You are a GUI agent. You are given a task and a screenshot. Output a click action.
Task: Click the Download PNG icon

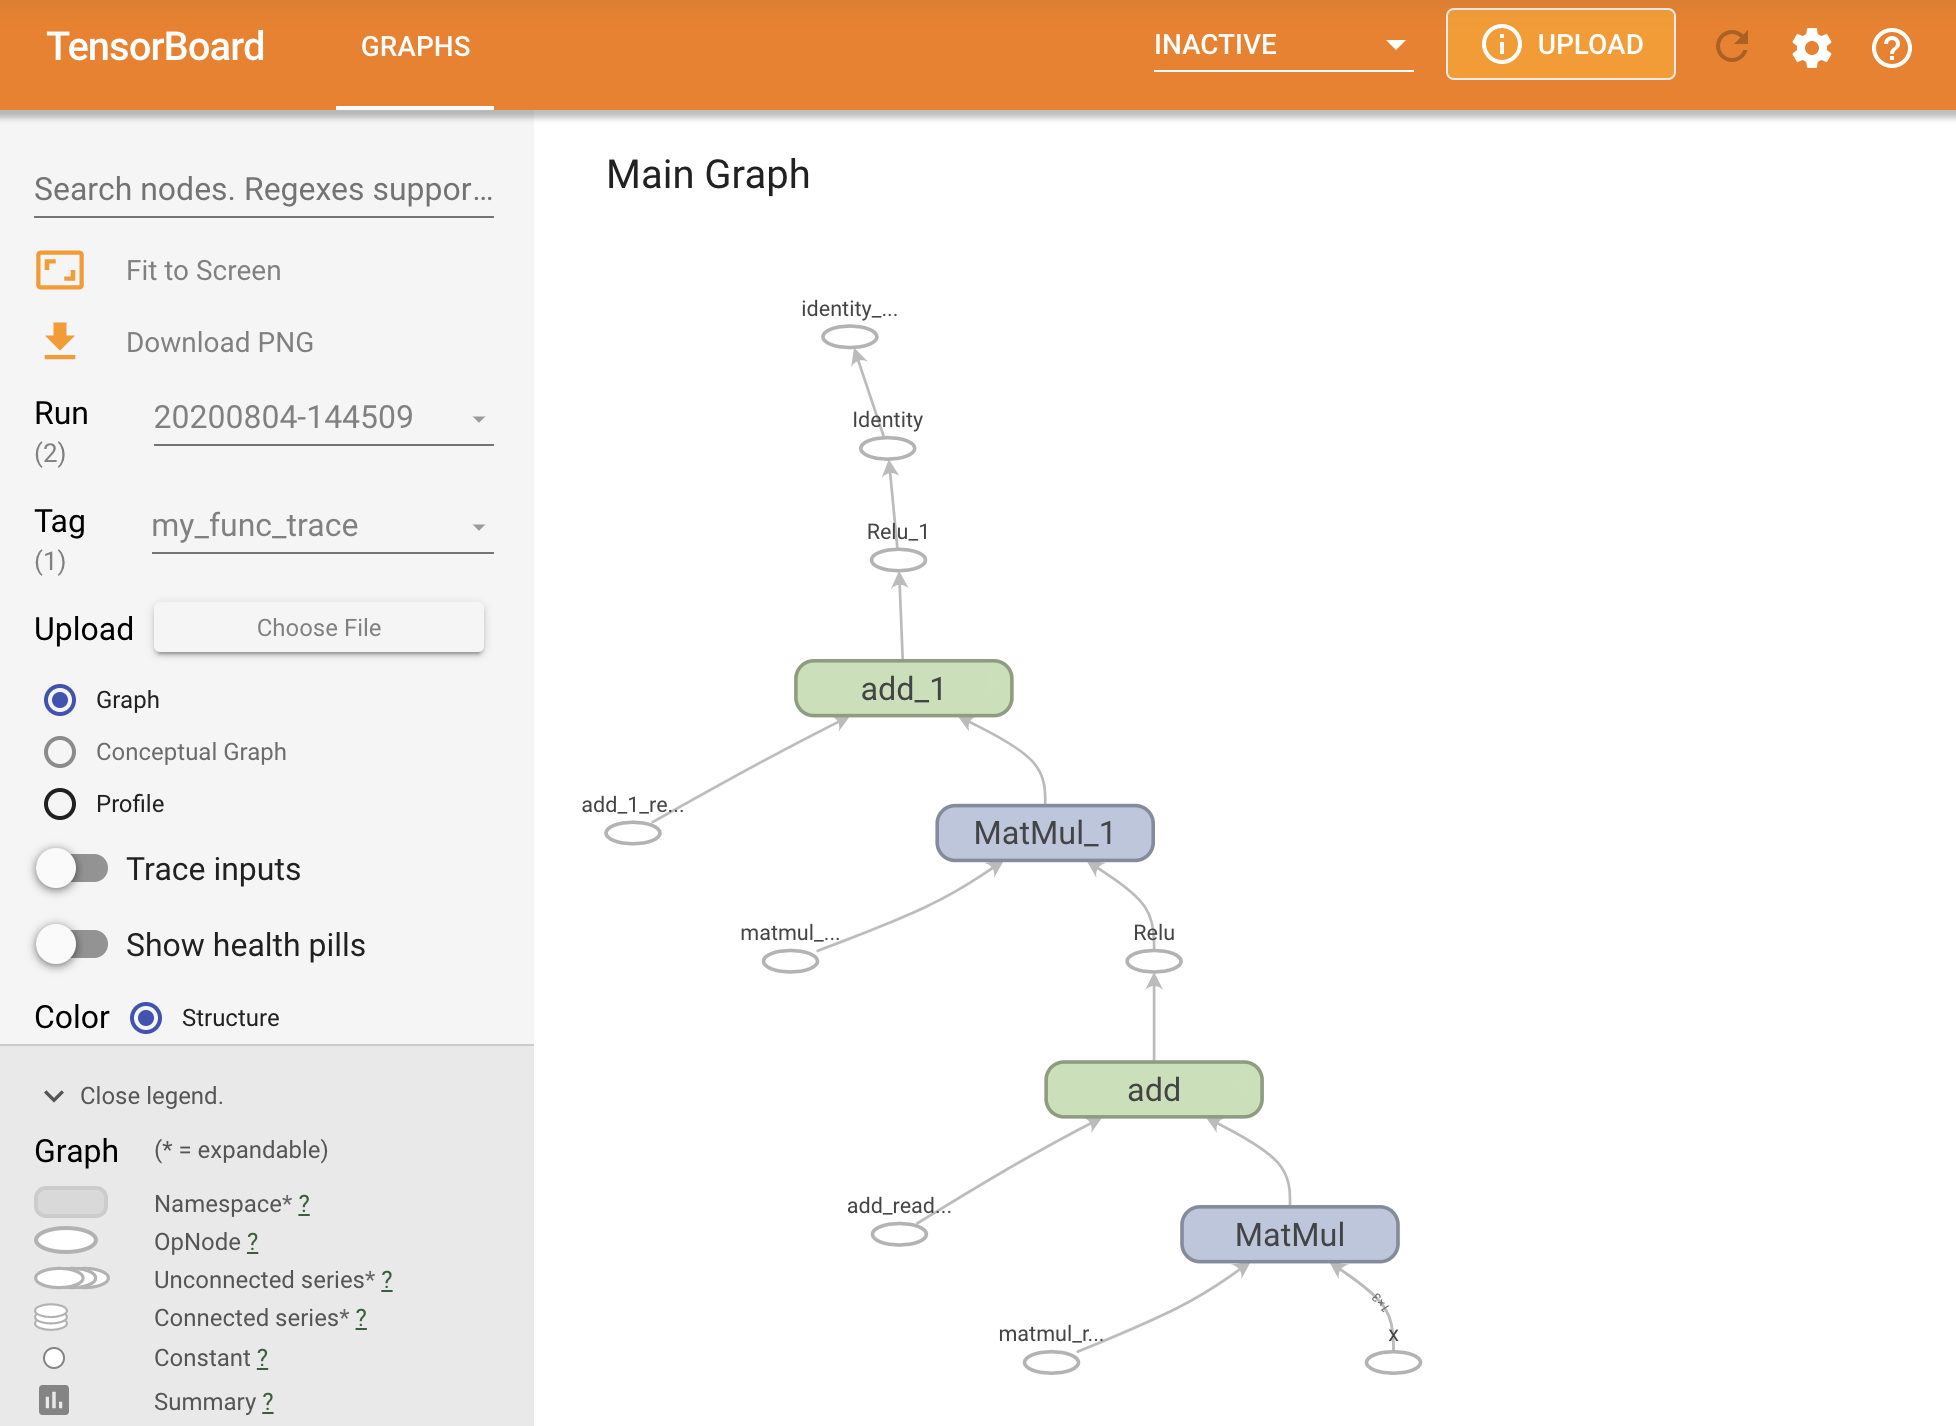pos(61,342)
